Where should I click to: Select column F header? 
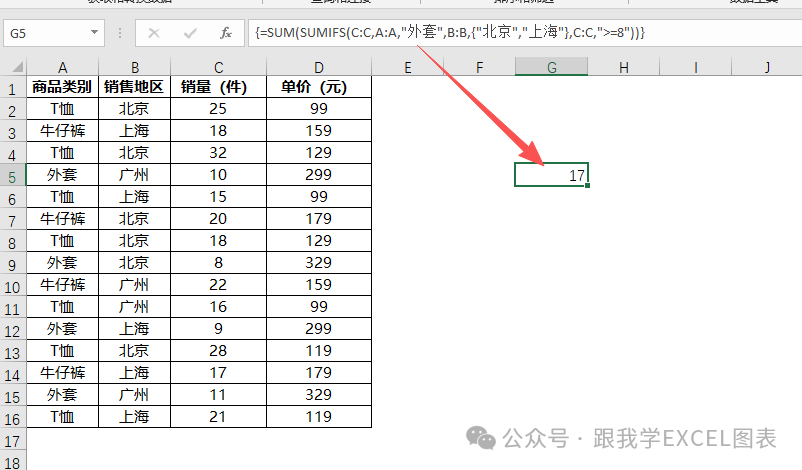pos(479,67)
